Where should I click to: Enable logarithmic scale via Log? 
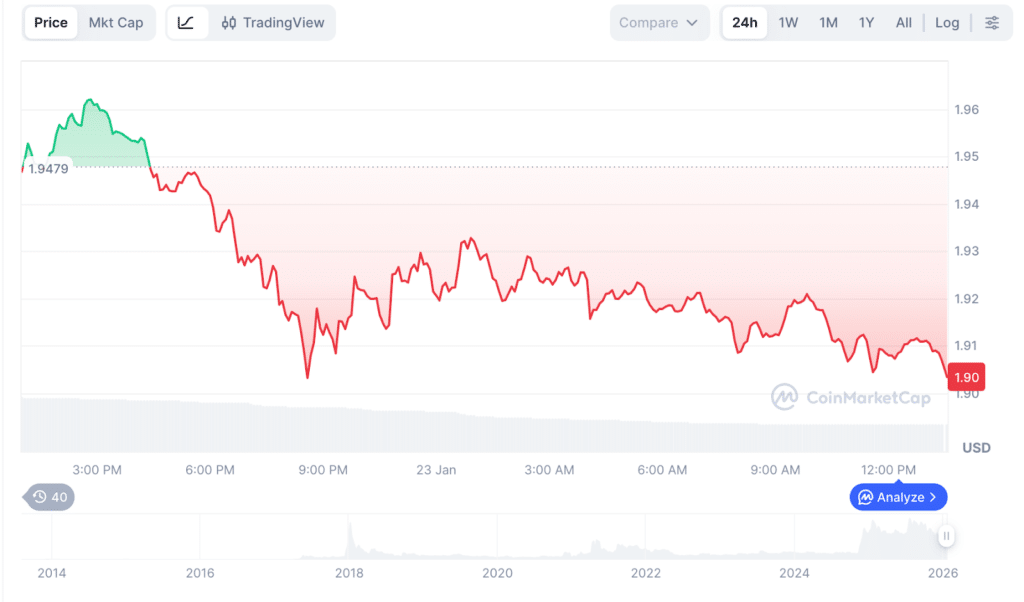947,22
